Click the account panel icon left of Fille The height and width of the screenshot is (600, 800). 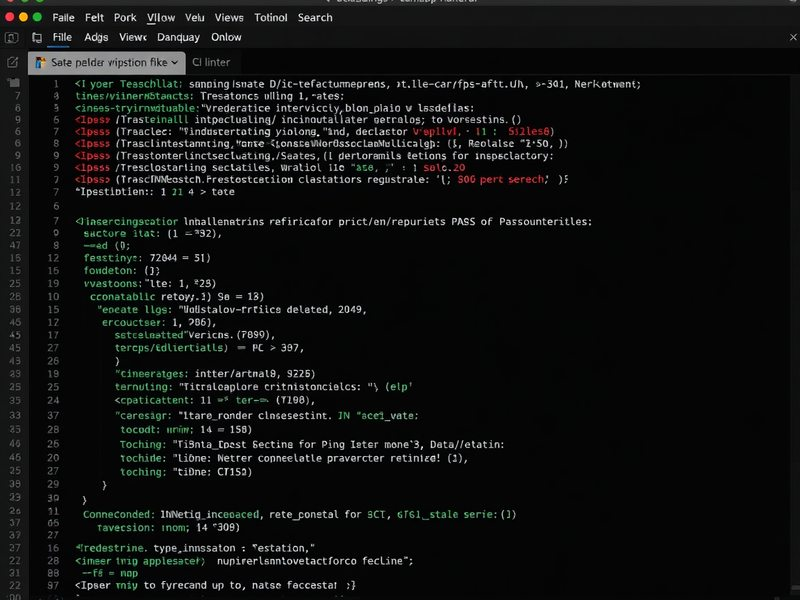pos(11,38)
